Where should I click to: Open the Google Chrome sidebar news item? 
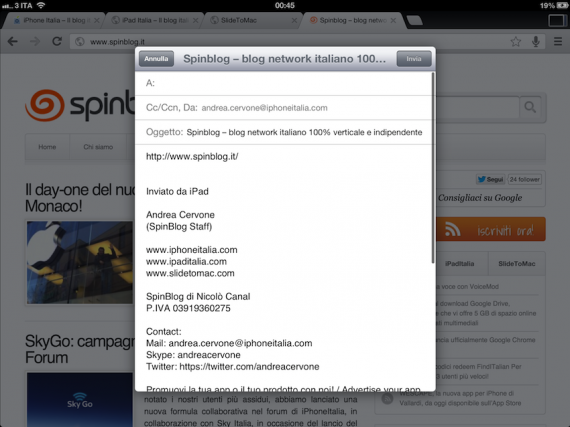pyautogui.click(x=486, y=340)
